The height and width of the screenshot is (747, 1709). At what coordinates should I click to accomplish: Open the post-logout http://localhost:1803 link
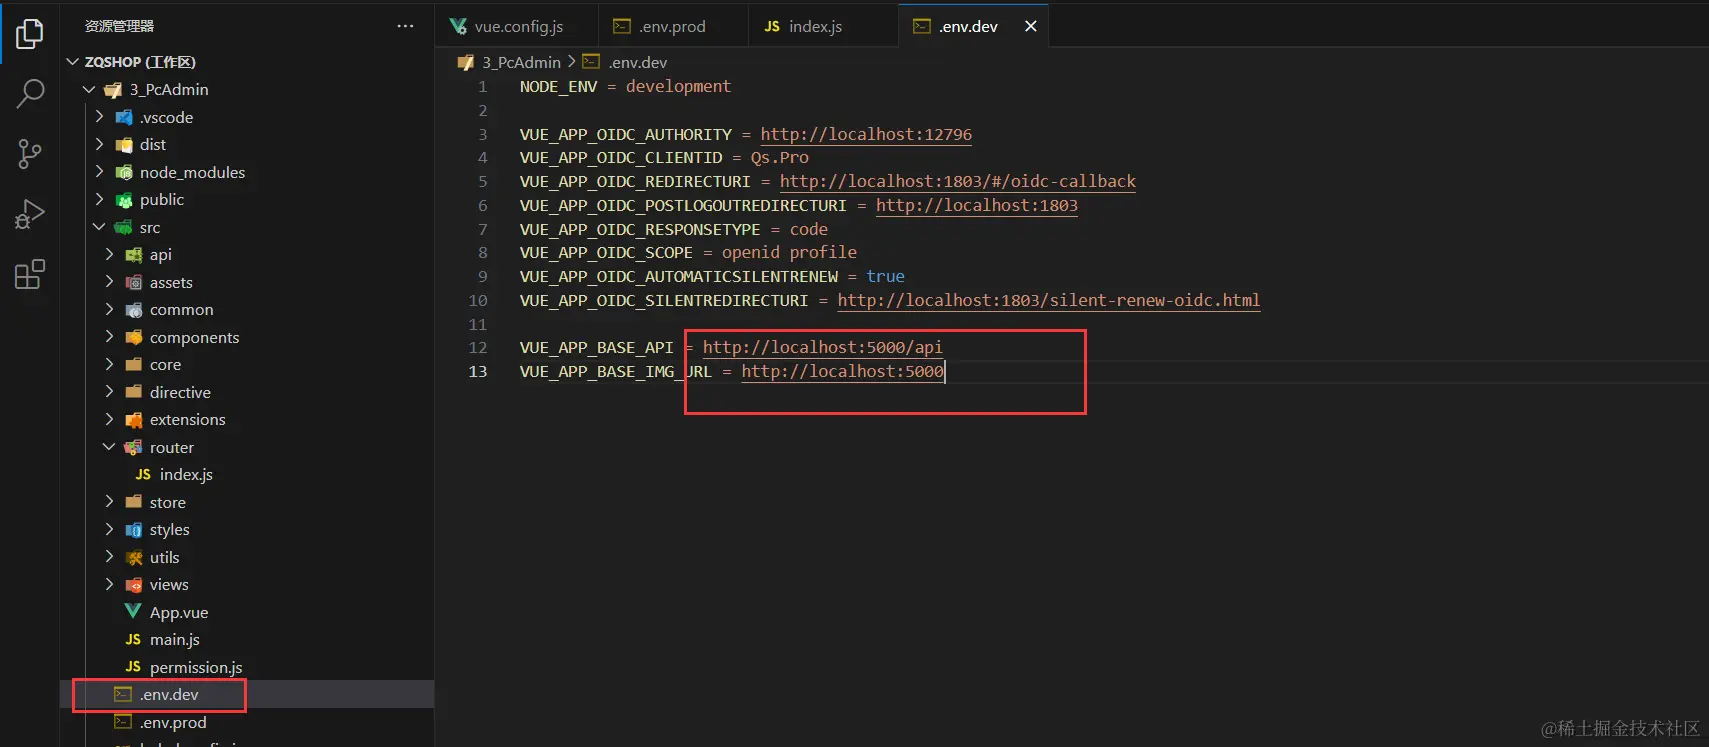[x=977, y=205]
